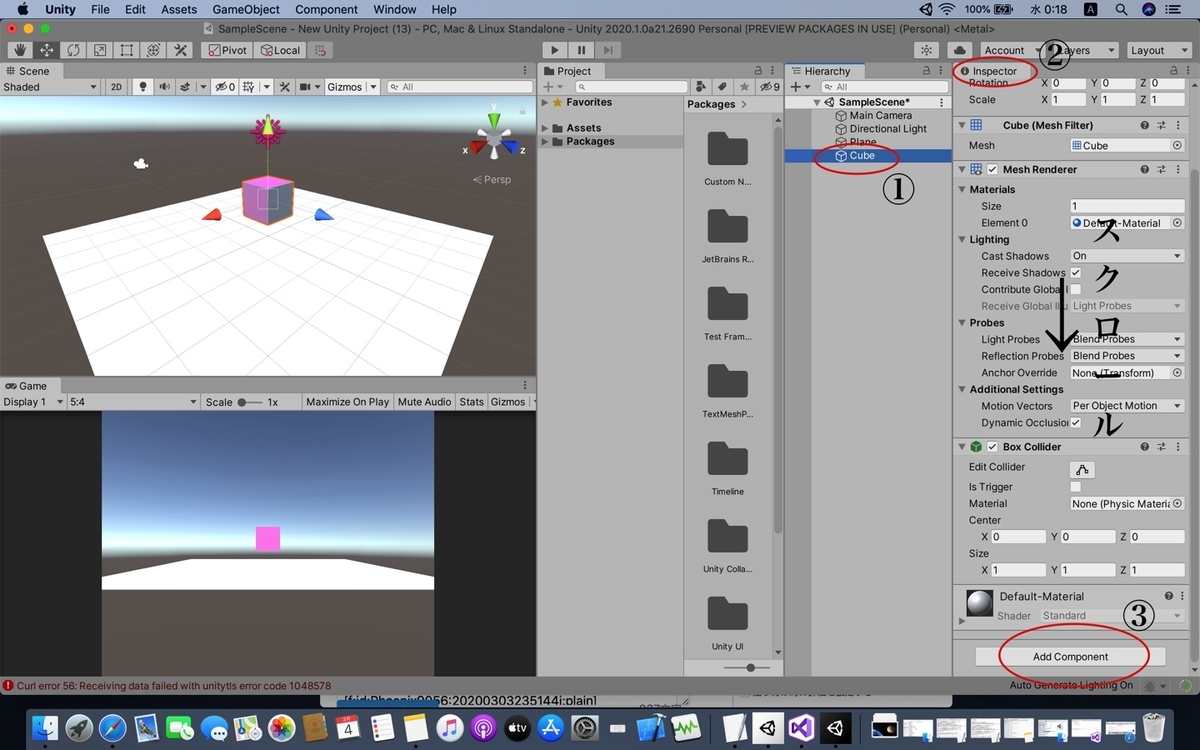Open Mesh Renderer help icon
This screenshot has width=1200, height=750.
[x=1144, y=170]
